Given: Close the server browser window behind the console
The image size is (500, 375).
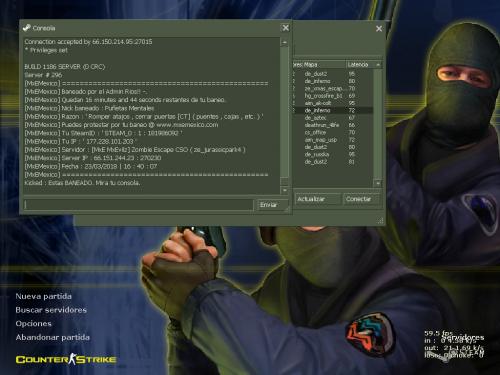Looking at the screenshot, I should (379, 29).
